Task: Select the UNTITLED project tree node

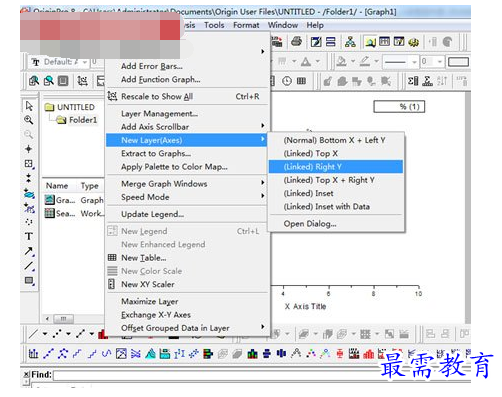Action: tap(70, 107)
